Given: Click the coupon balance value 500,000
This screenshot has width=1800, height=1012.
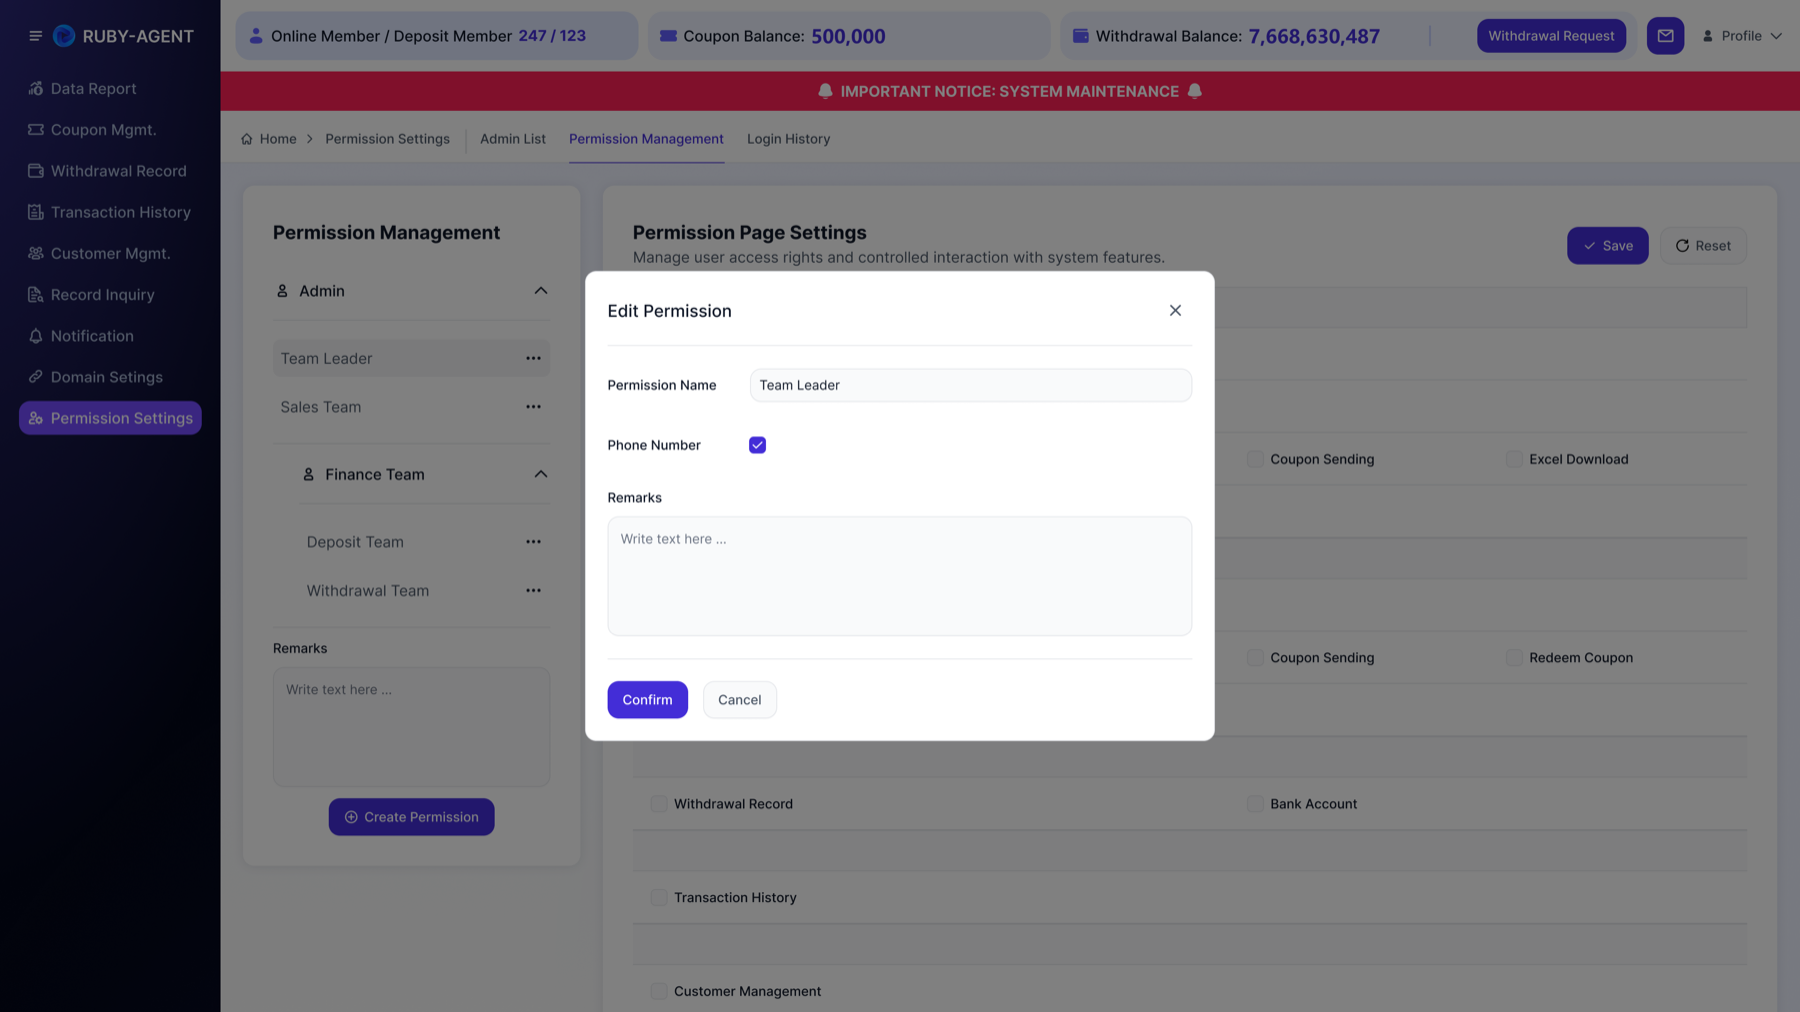Looking at the screenshot, I should [x=848, y=36].
